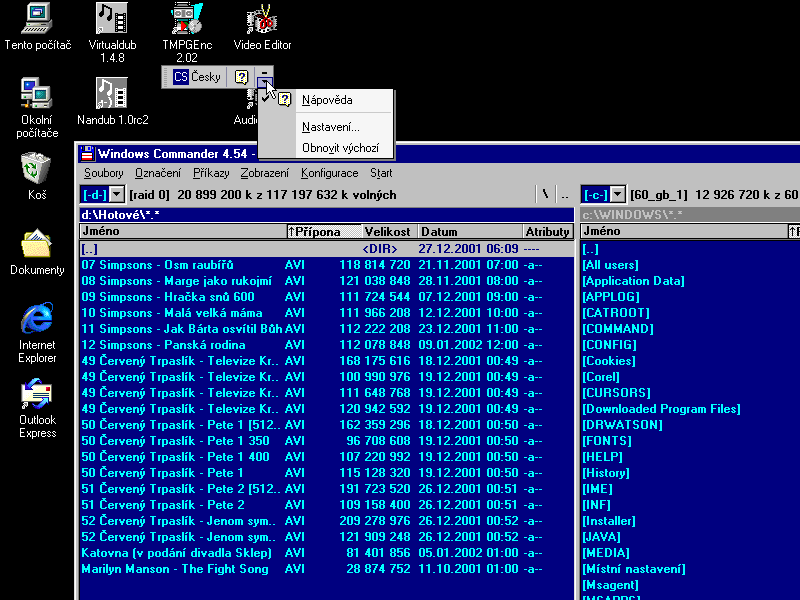Image resolution: width=800 pixels, height=600 pixels.
Task: Select the [..] entry in right panel
Action: click(590, 249)
